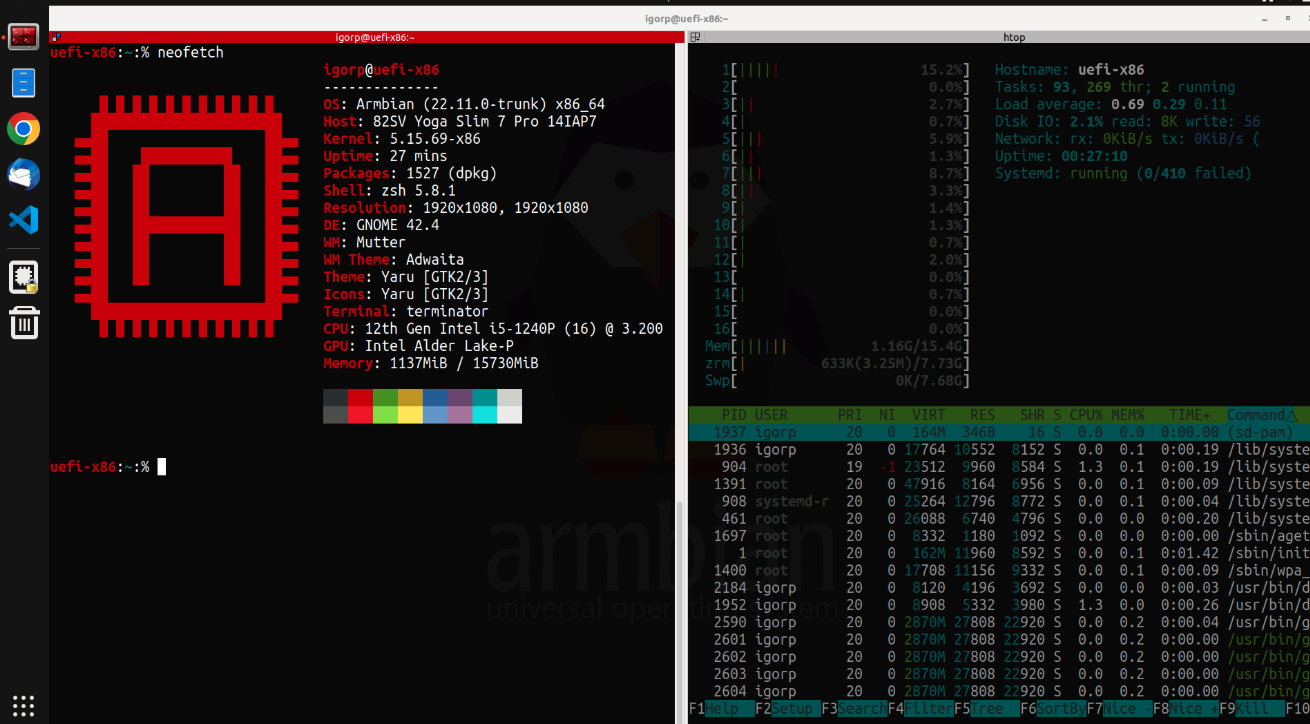Launch the Files manager dock icon
This screenshot has width=1310, height=724.
pyautogui.click(x=24, y=82)
